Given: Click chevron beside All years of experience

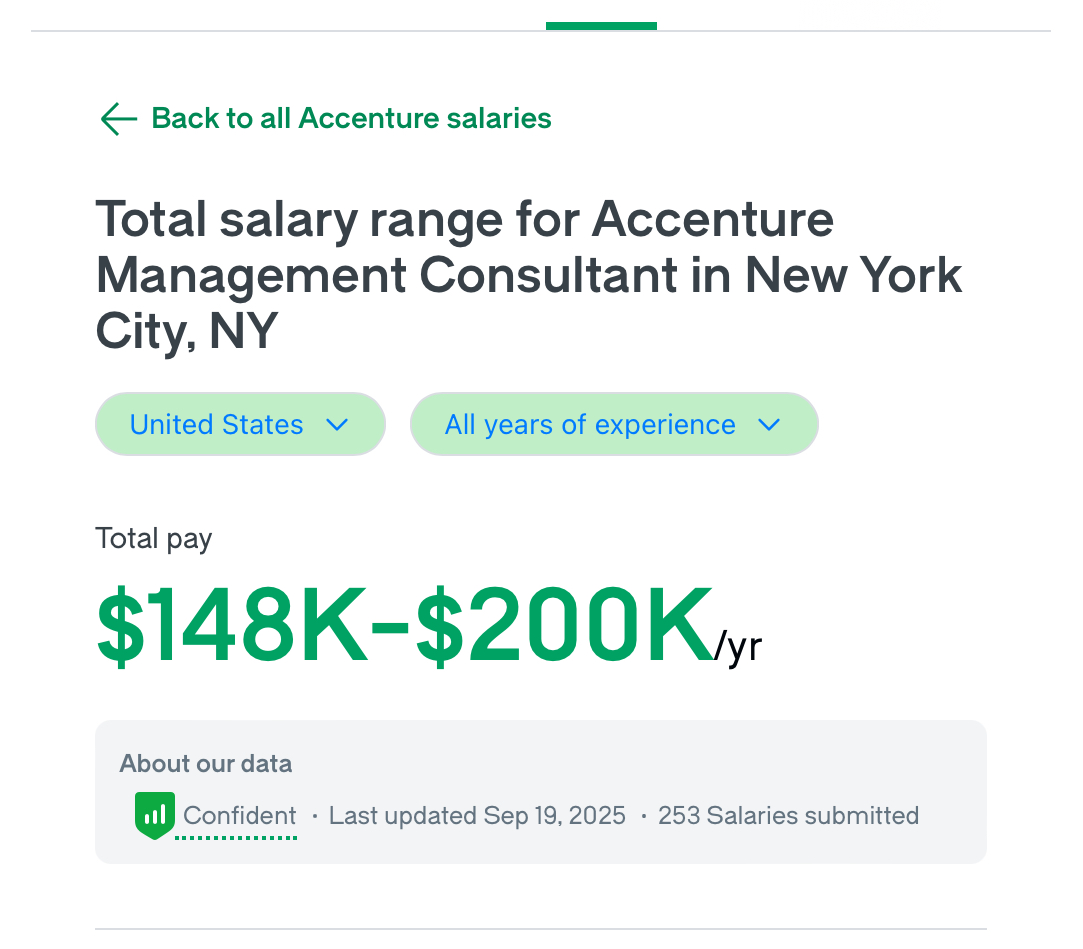Looking at the screenshot, I should click(769, 425).
